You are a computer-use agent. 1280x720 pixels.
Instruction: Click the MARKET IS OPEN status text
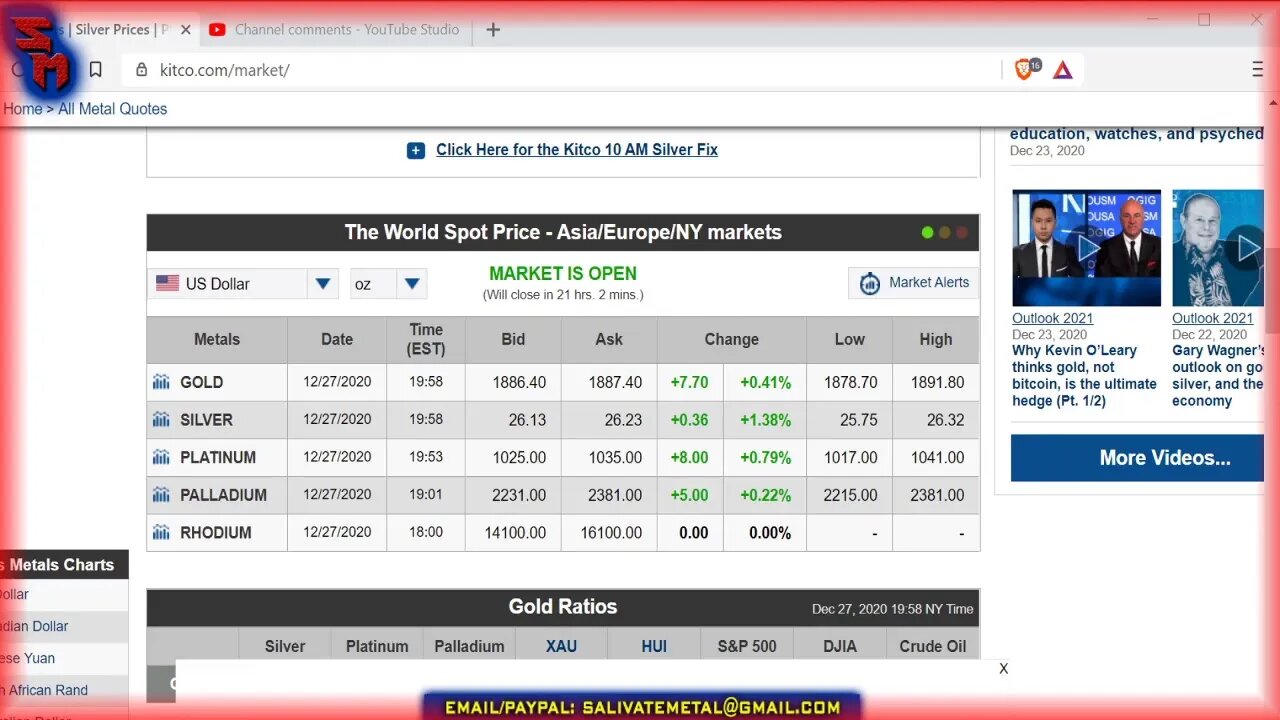click(x=563, y=273)
